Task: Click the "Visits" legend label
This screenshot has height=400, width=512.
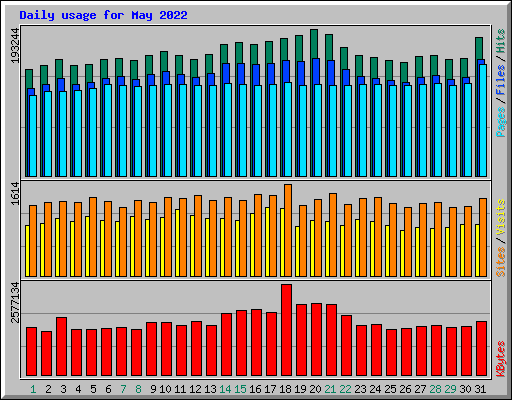Action: coord(501,218)
